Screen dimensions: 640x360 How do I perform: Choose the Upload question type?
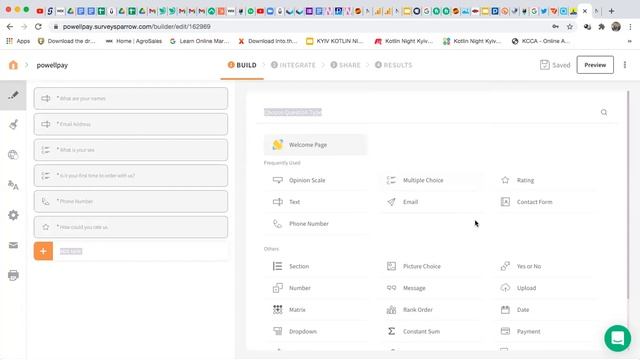[x=545, y=288]
